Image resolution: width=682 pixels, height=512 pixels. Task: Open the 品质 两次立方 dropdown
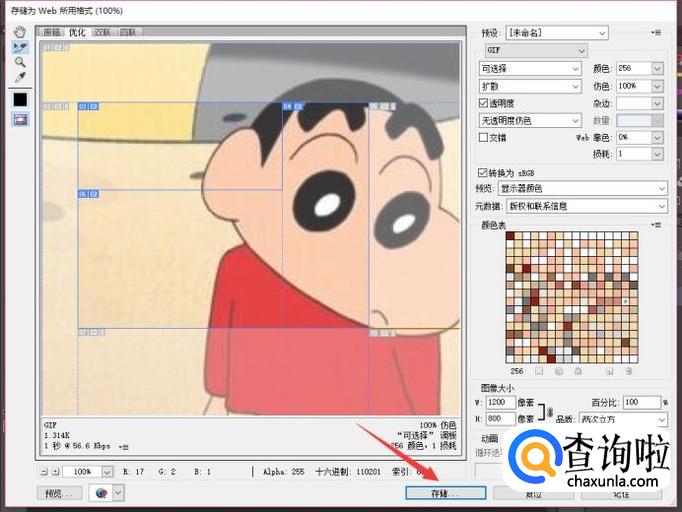(x=623, y=419)
